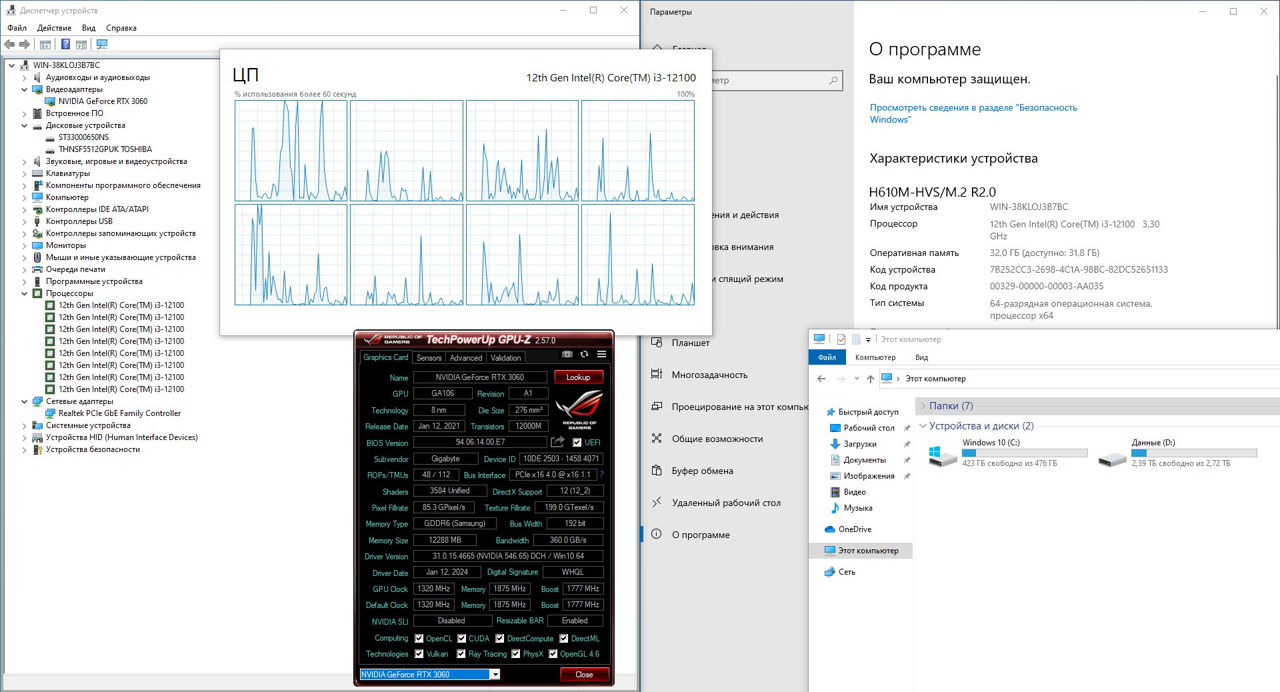Click the Lookup button
The height and width of the screenshot is (692, 1280).
578,377
